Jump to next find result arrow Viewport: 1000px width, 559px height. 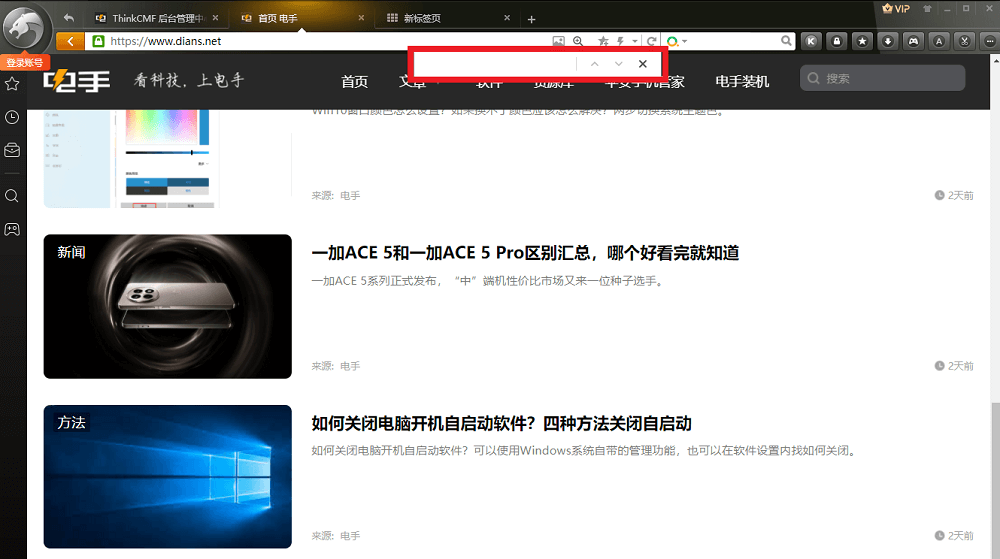(x=618, y=64)
